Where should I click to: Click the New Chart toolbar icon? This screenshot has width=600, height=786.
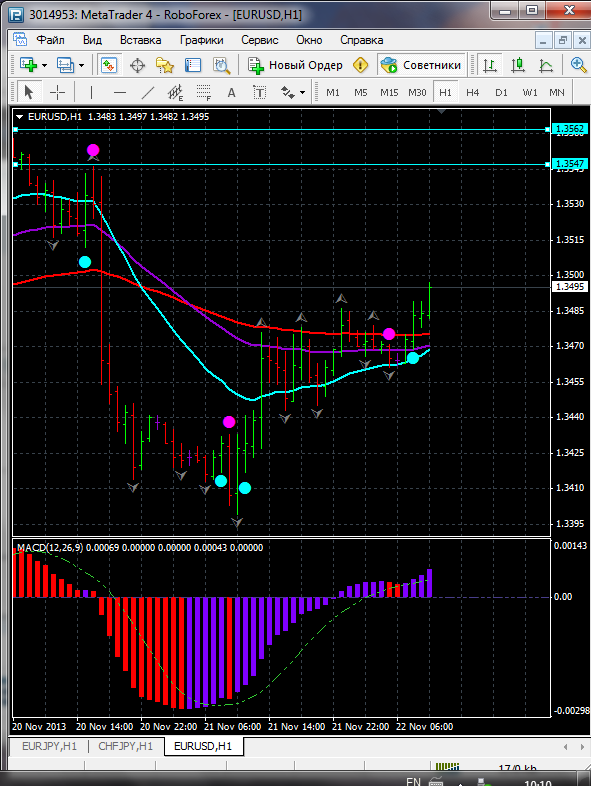[x=29, y=65]
